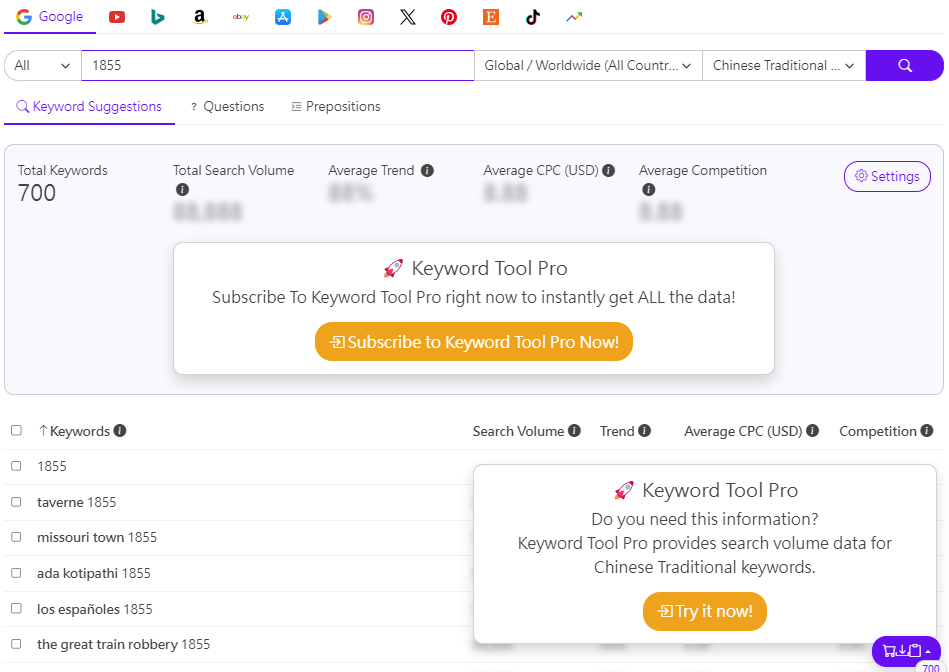
Task: Click info icon beside table Average CPC column
Action: pyautogui.click(x=813, y=430)
